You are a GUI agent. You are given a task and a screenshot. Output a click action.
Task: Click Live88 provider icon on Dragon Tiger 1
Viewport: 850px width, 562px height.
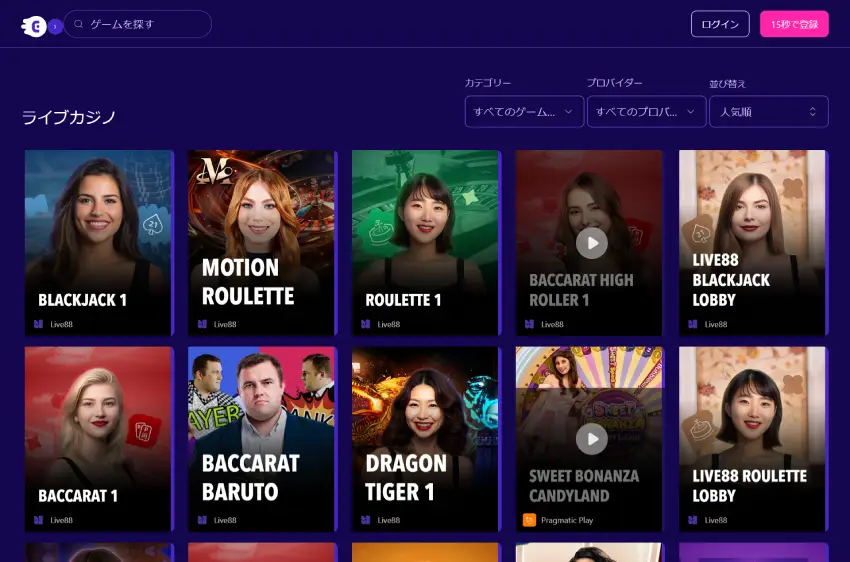click(x=366, y=520)
